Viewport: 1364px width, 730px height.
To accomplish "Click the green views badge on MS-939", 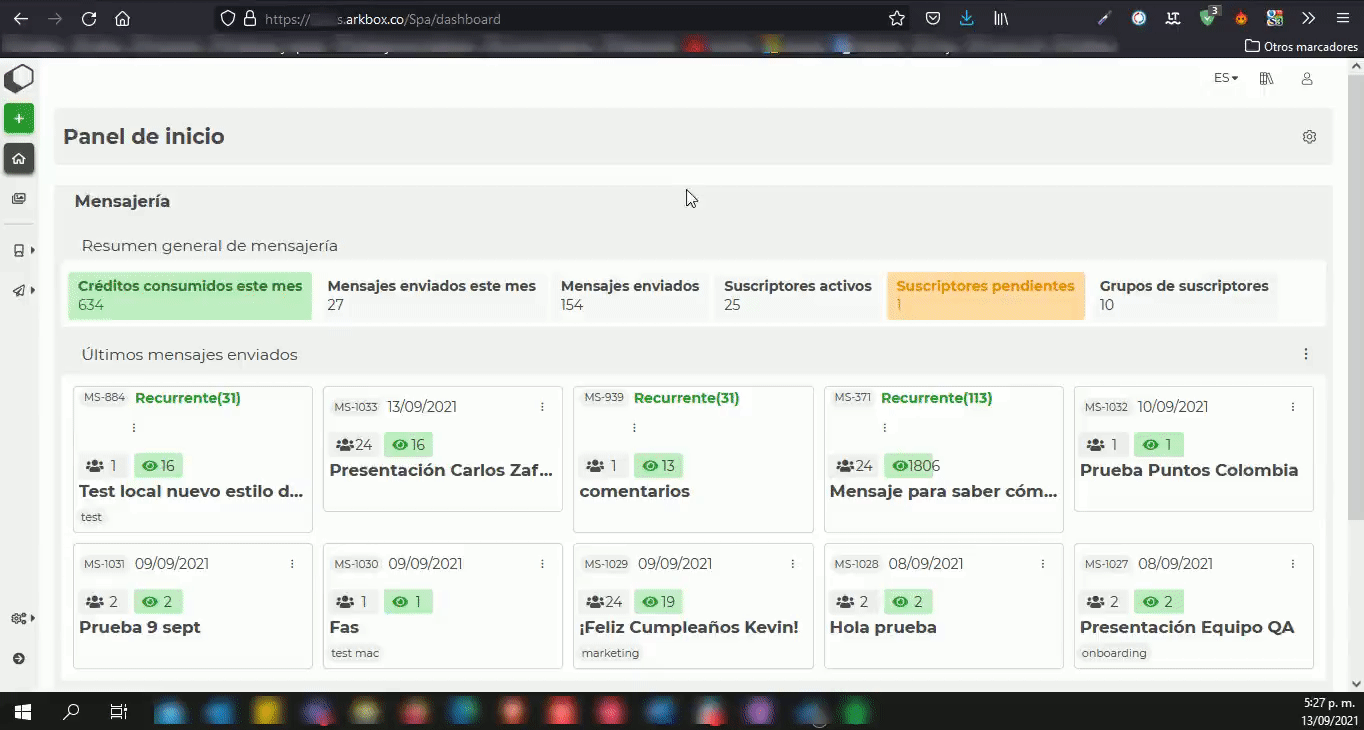I will coord(658,466).
